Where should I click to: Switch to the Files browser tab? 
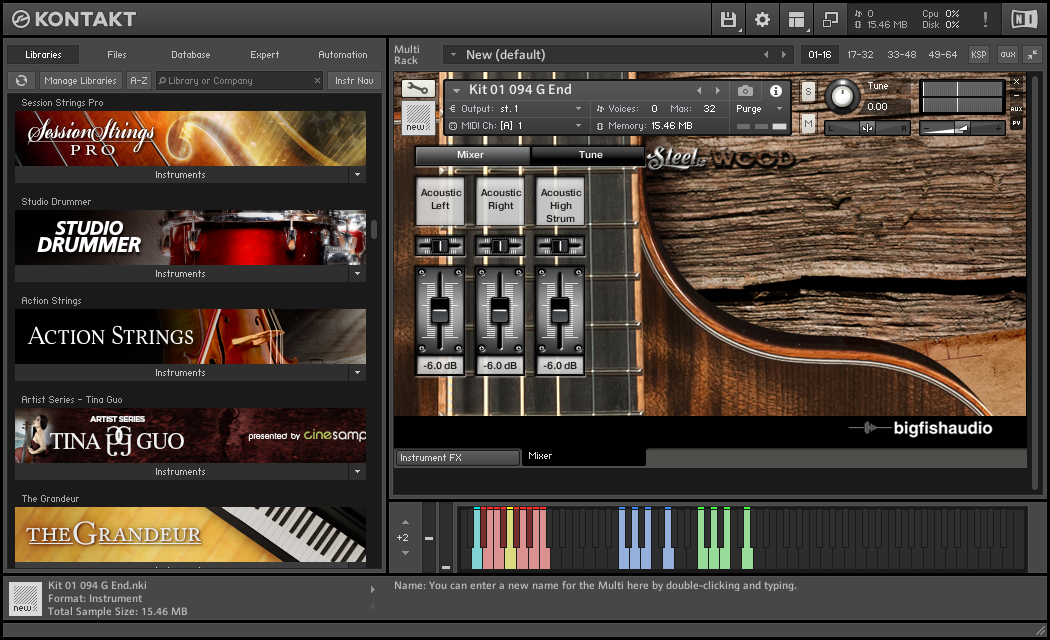(x=117, y=55)
